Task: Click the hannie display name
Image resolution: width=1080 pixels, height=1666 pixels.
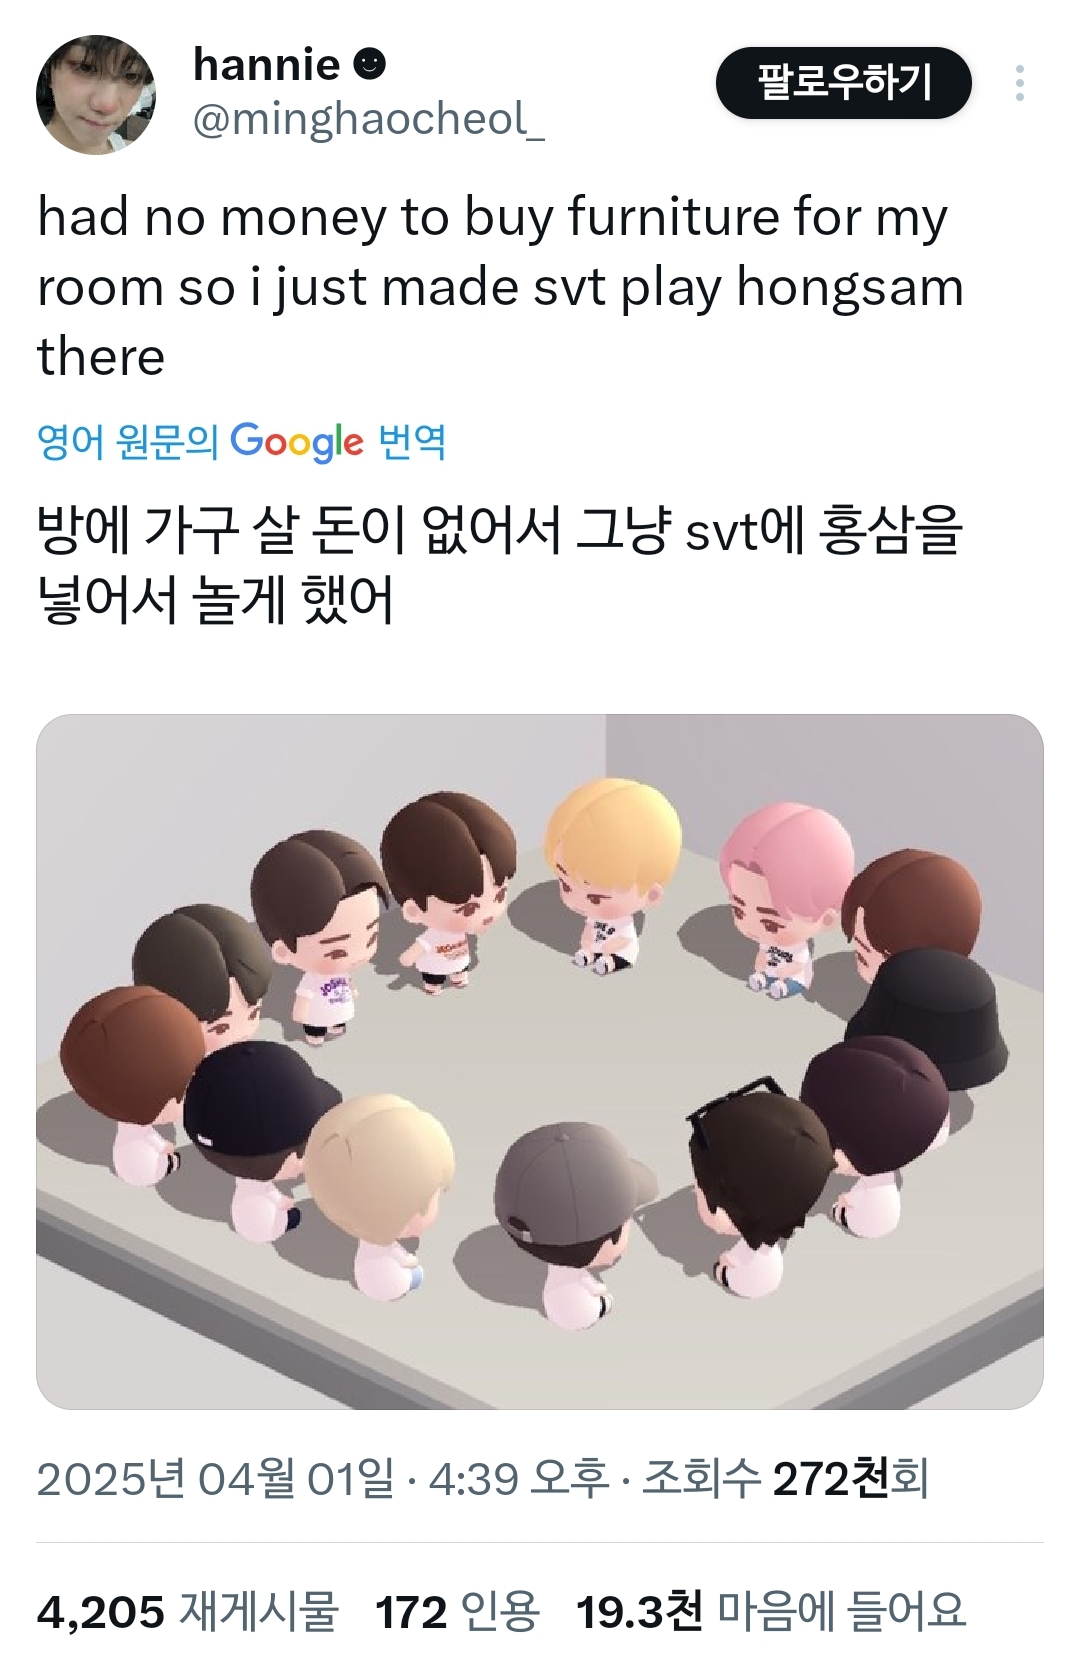Action: tap(266, 65)
